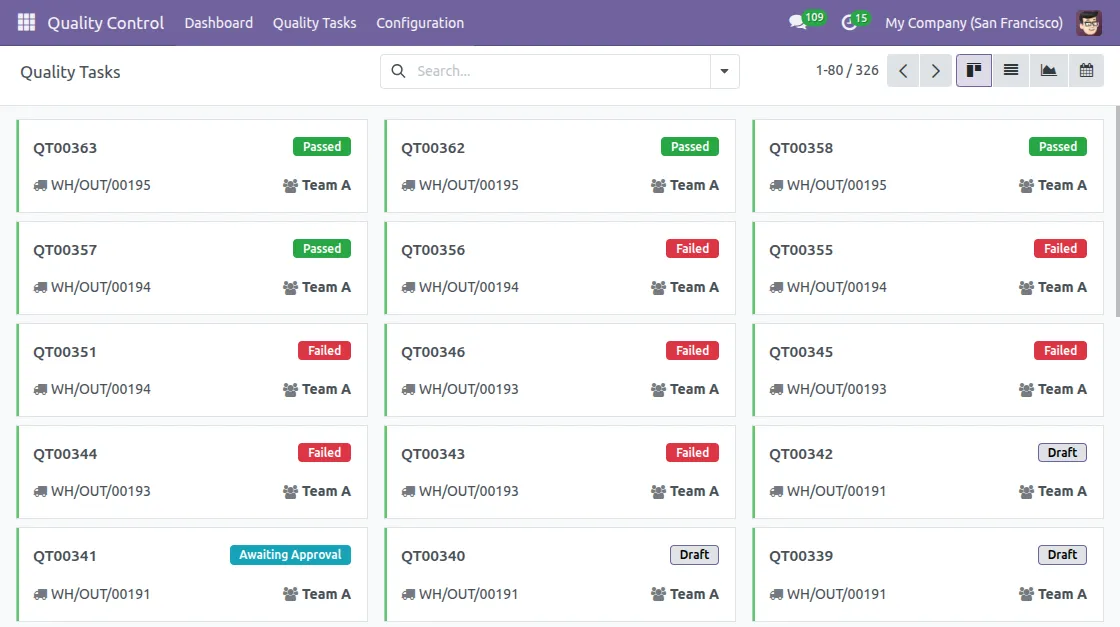Switch to the Kanban view icon
The image size is (1120, 627).
(973, 70)
